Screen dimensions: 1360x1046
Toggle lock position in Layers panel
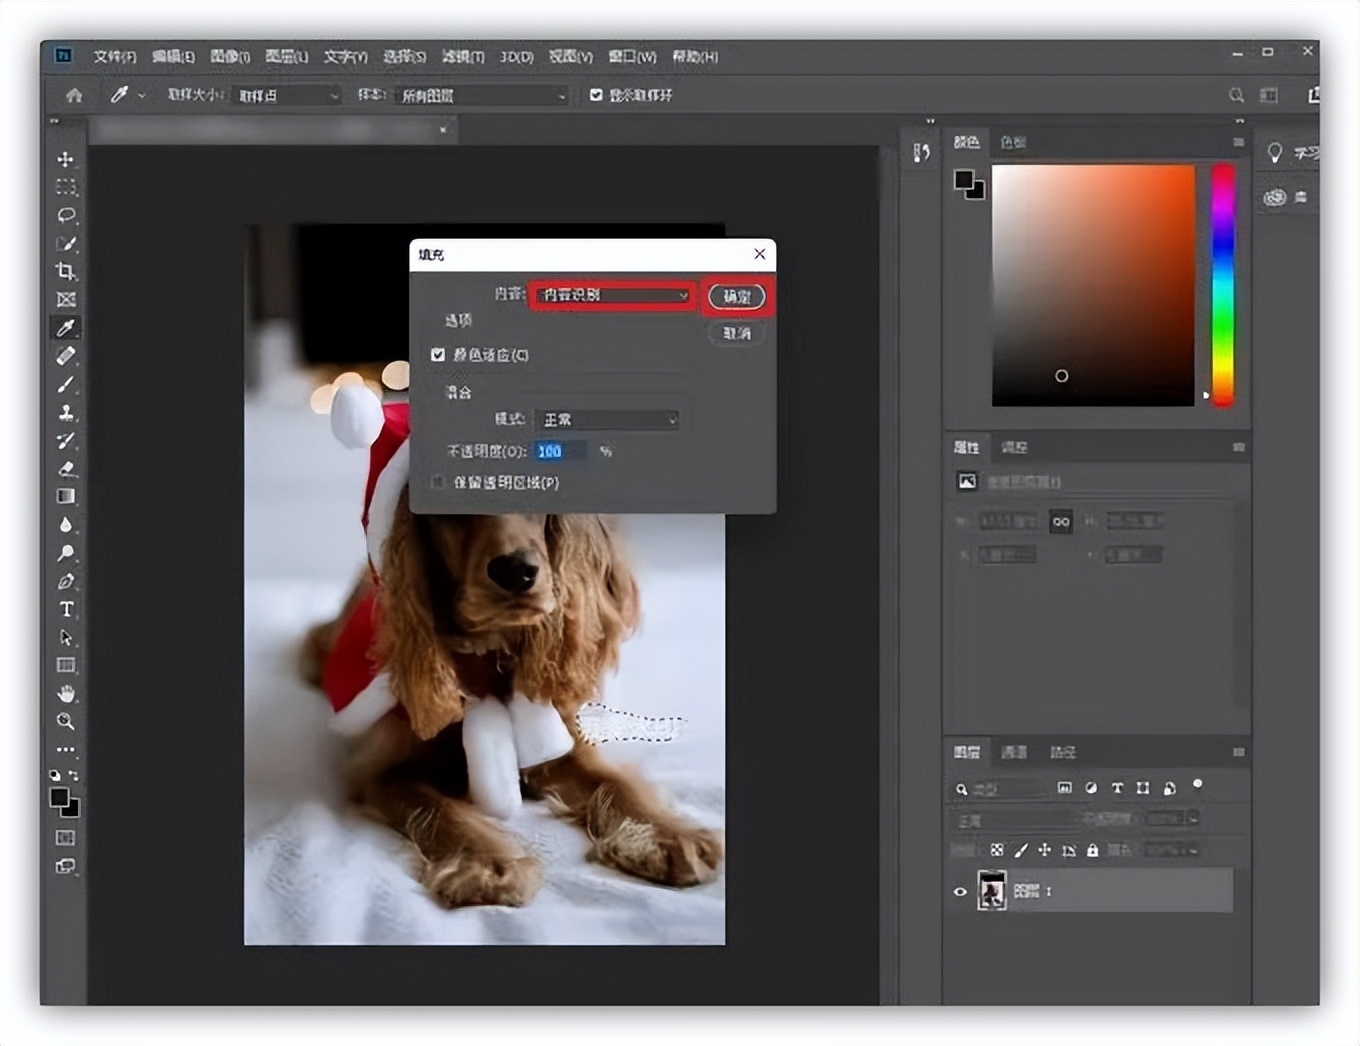(1044, 850)
